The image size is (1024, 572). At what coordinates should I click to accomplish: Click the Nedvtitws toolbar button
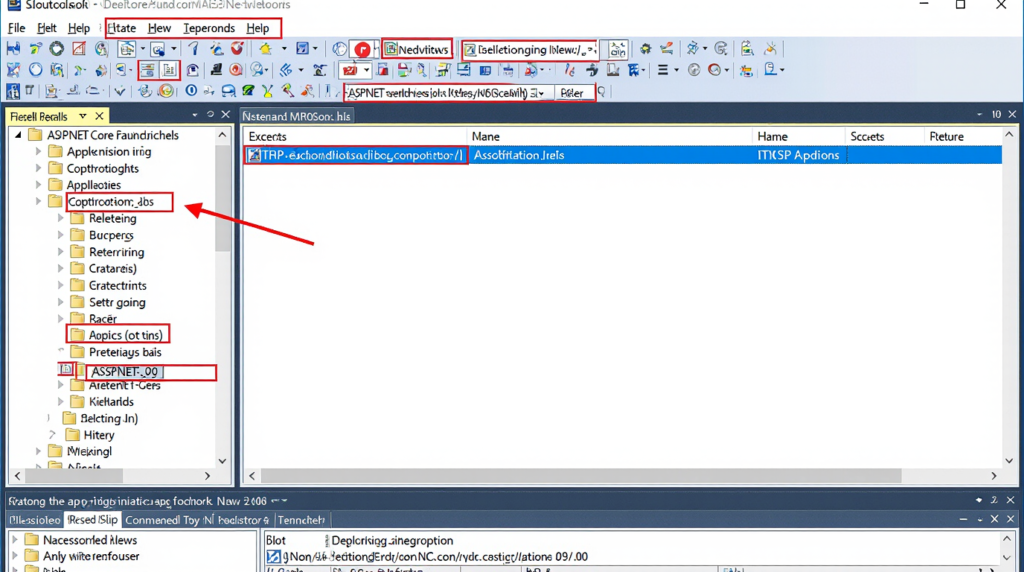pos(417,50)
